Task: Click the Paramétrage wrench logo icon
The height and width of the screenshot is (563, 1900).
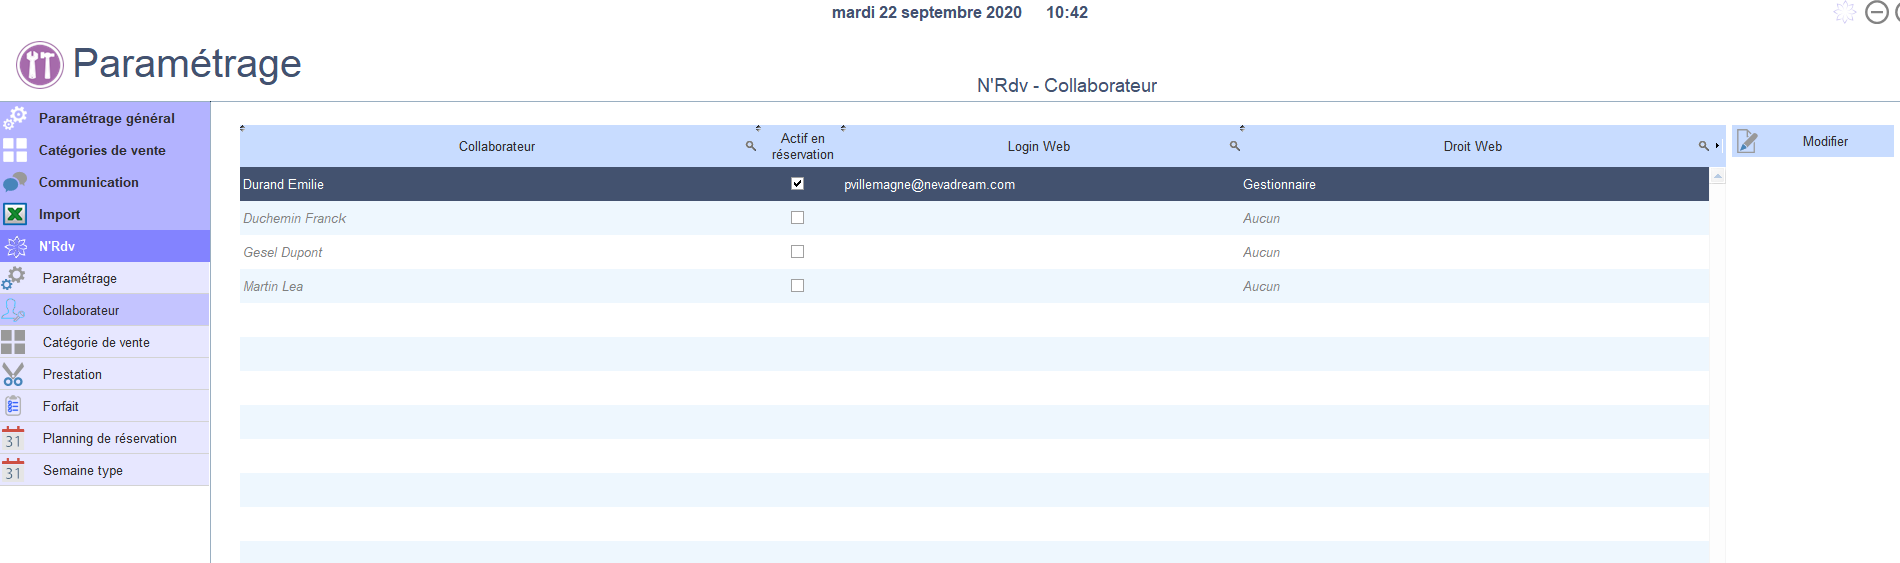Action: coord(40,65)
